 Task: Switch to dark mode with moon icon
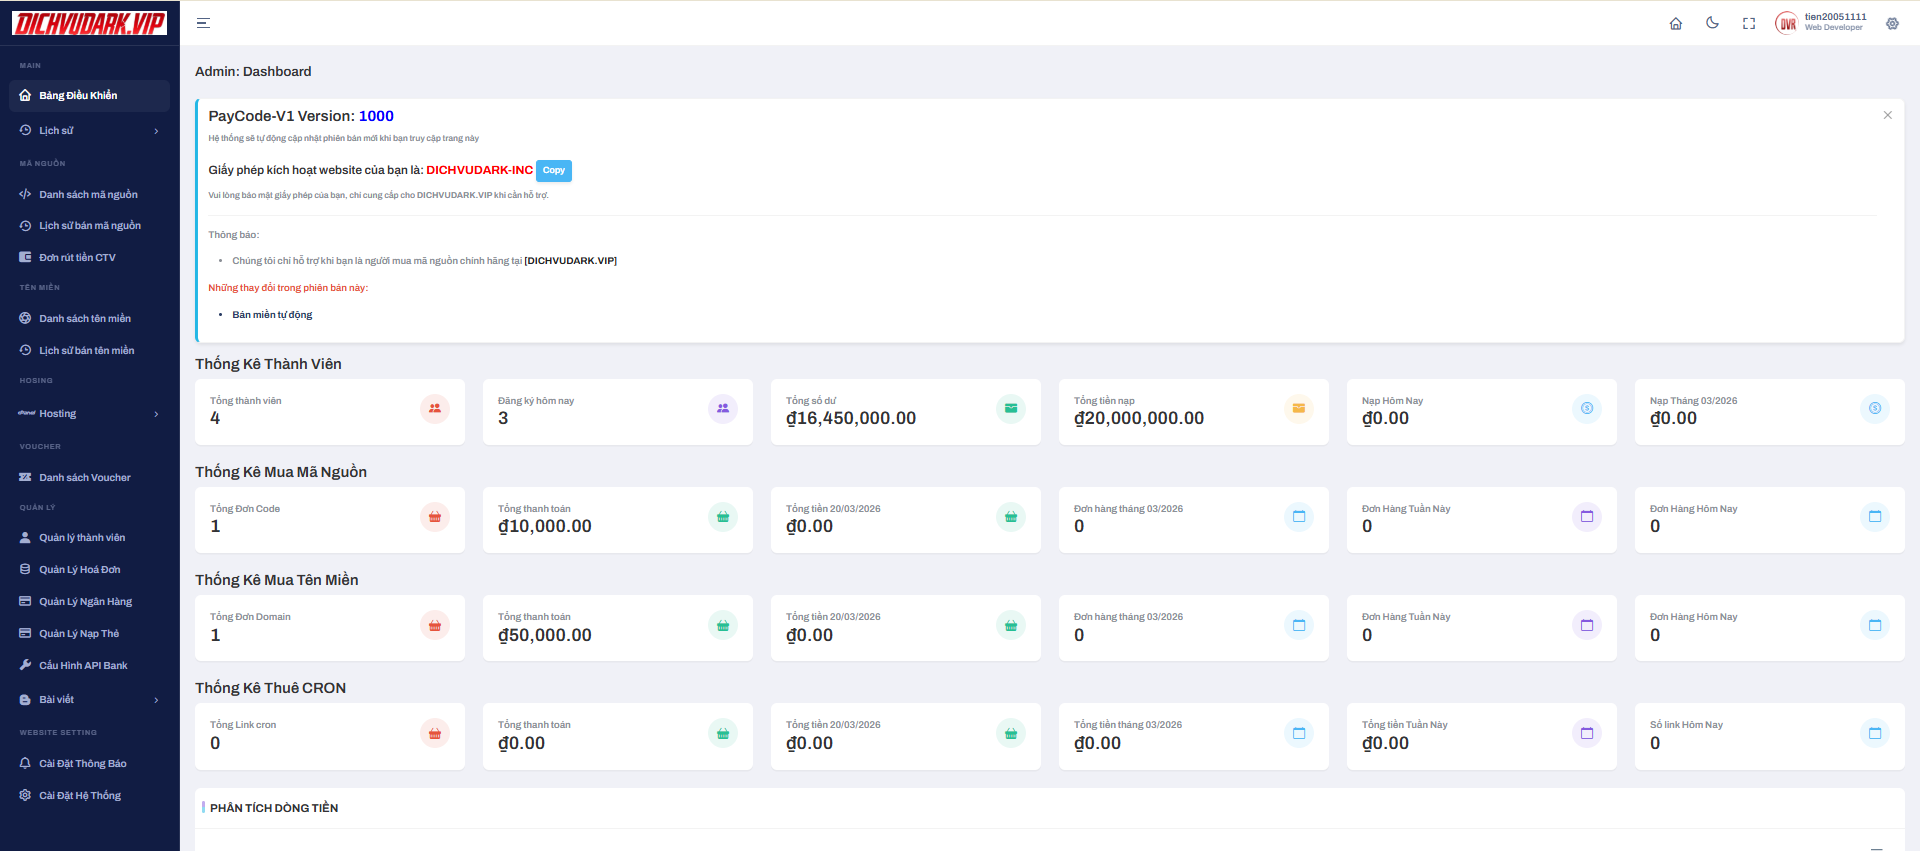(1712, 23)
